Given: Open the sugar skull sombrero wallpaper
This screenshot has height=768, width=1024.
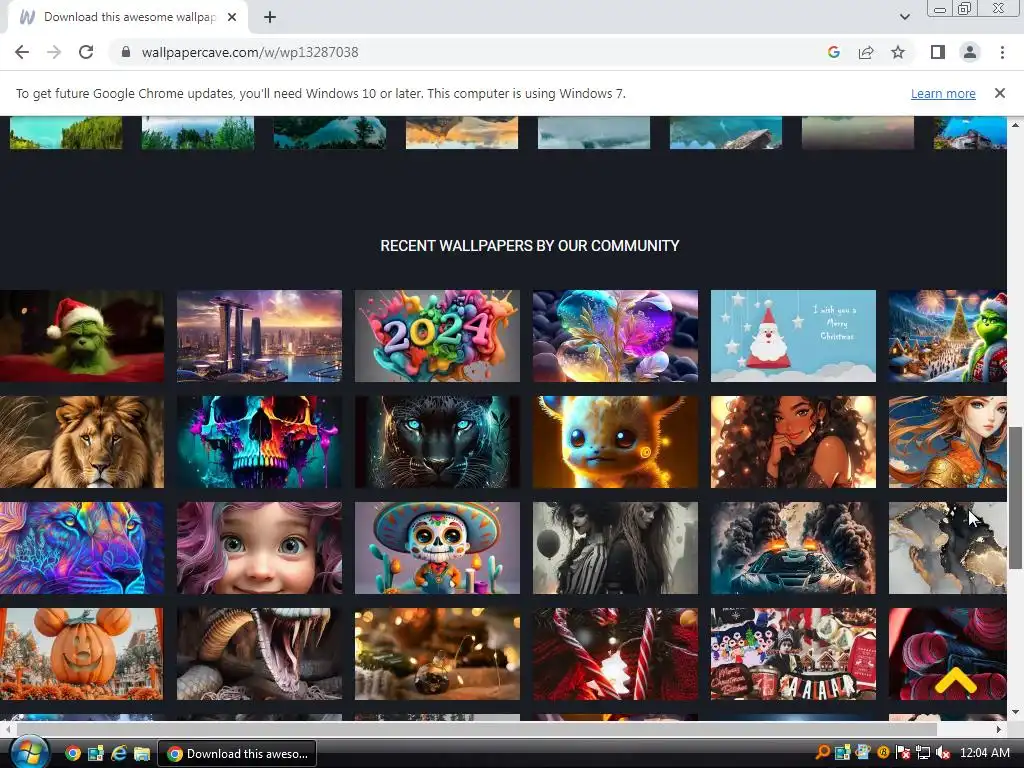Looking at the screenshot, I should click(x=437, y=548).
